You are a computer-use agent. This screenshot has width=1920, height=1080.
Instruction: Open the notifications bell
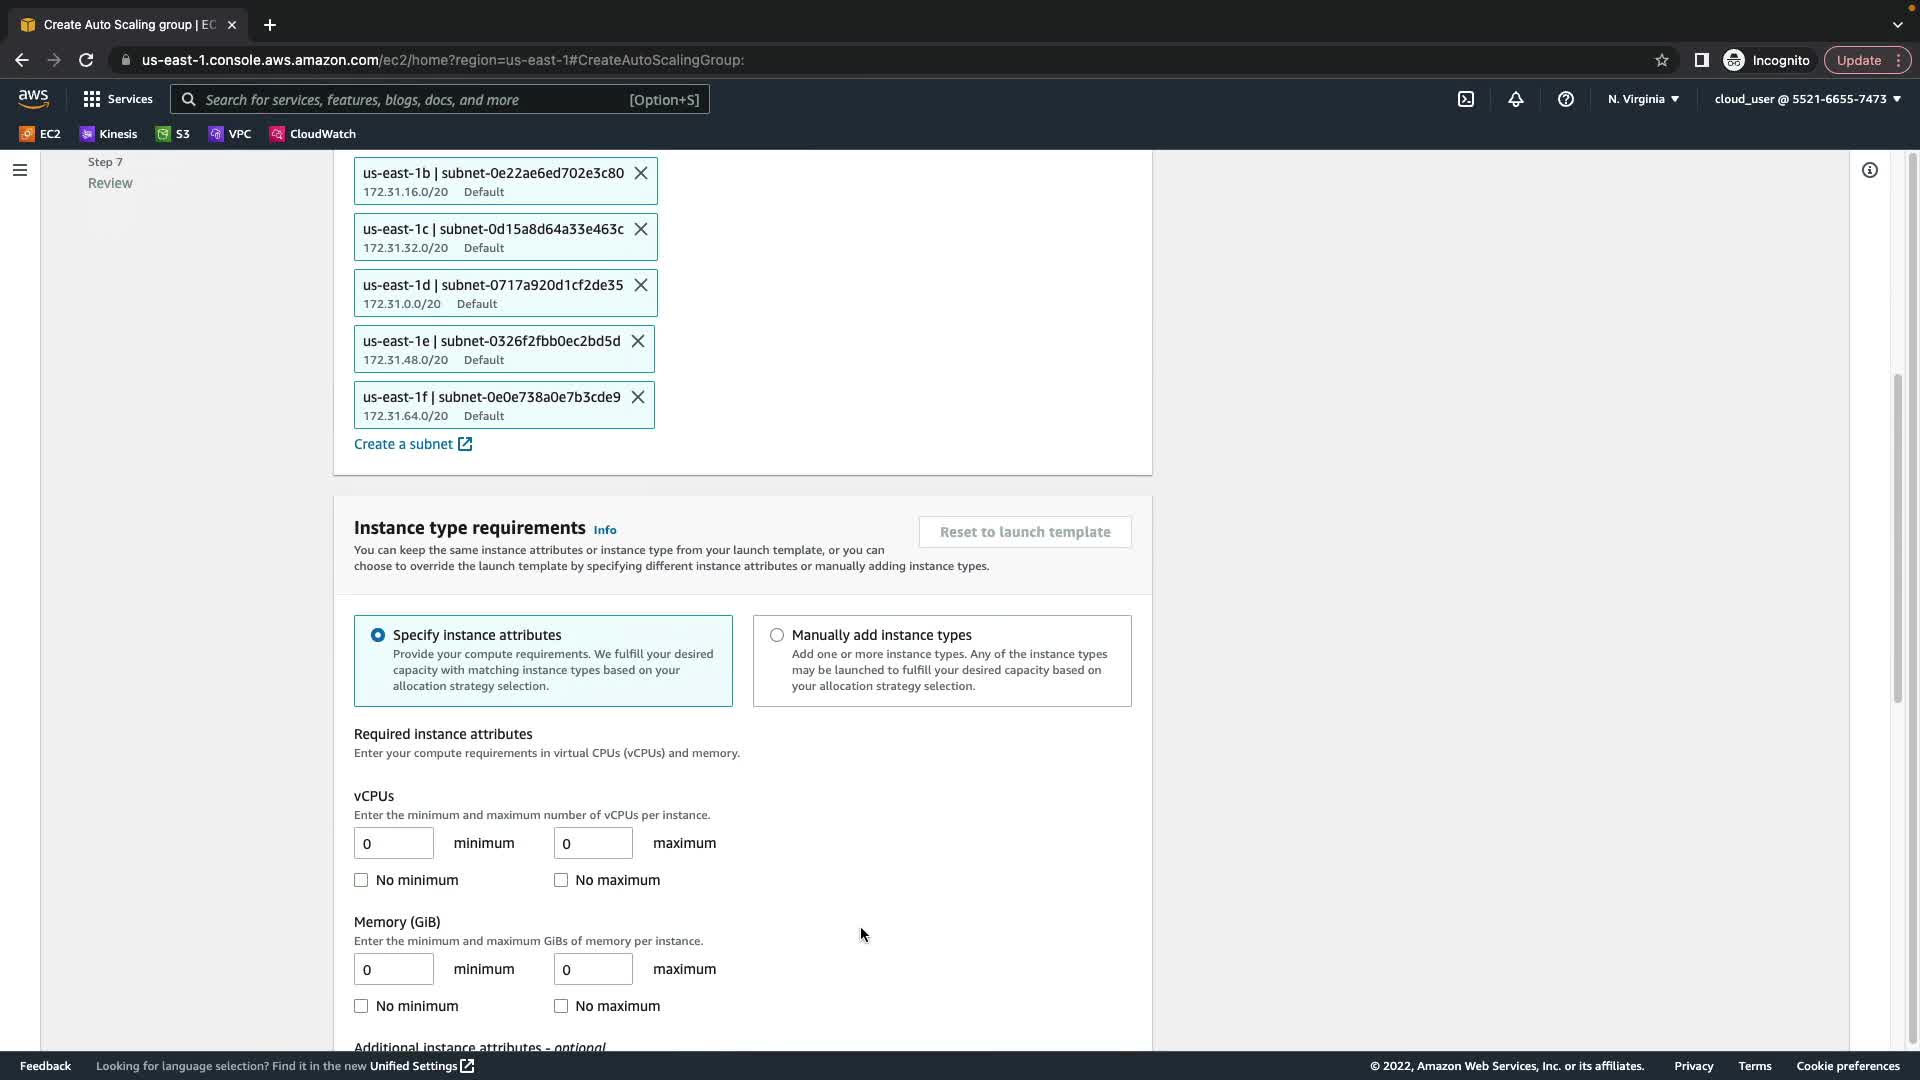[x=1515, y=99]
